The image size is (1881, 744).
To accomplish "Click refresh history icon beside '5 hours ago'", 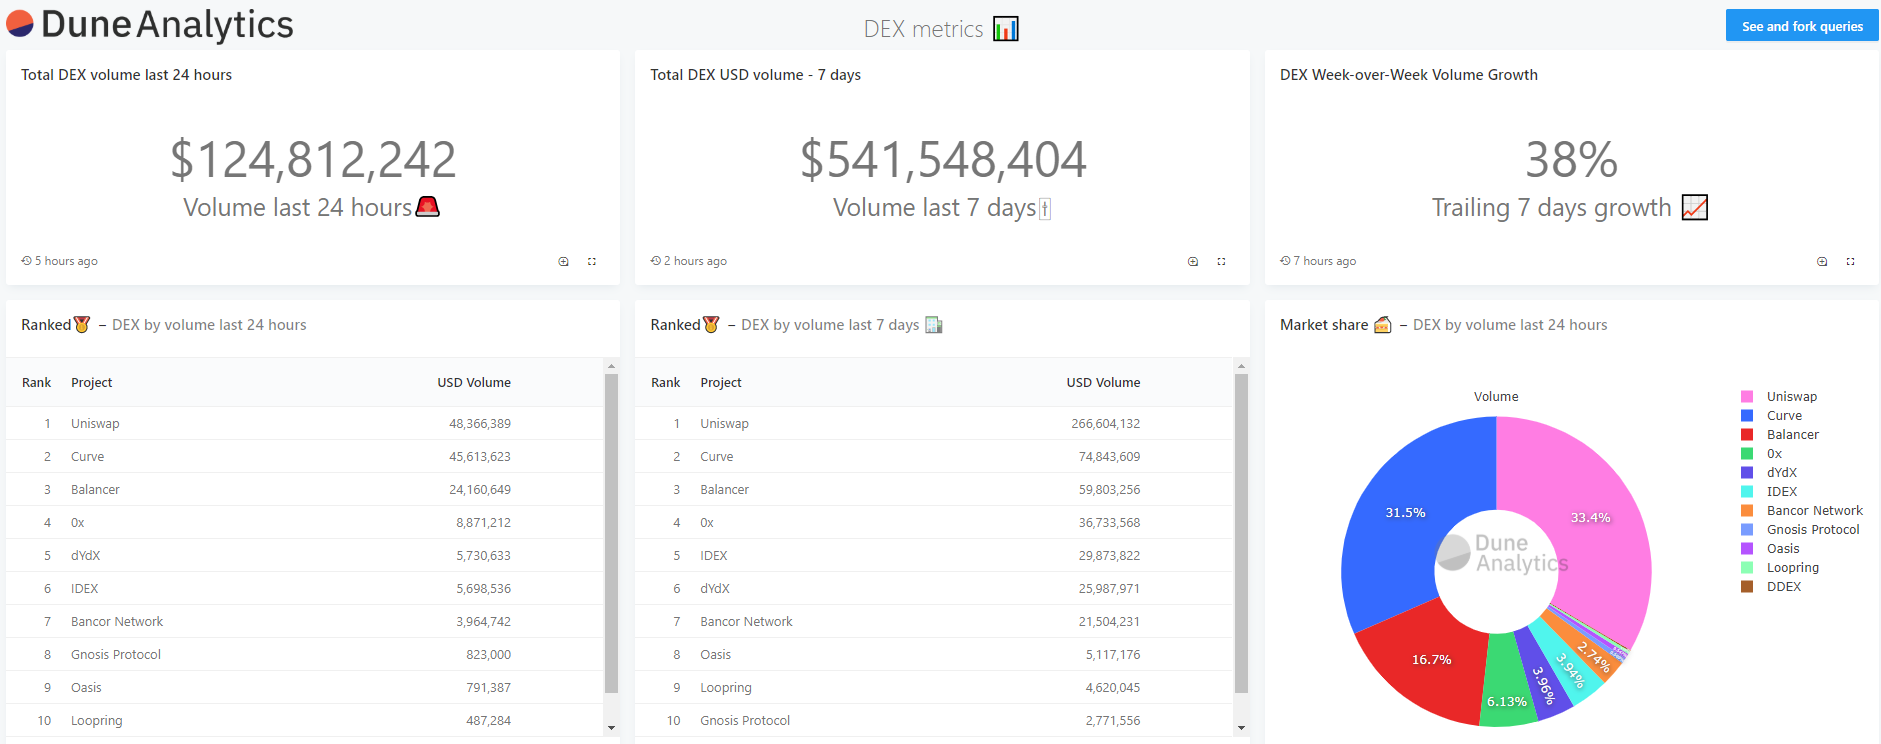I will (26, 261).
